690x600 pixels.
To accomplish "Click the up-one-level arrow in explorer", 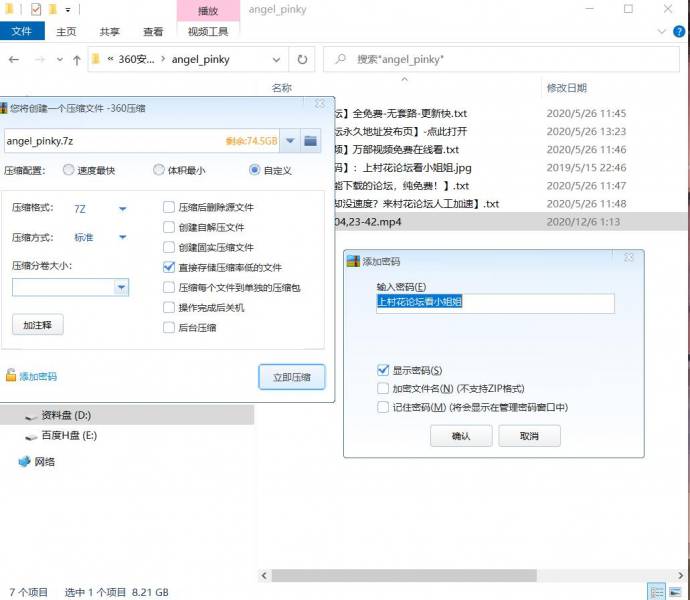I will 76,60.
